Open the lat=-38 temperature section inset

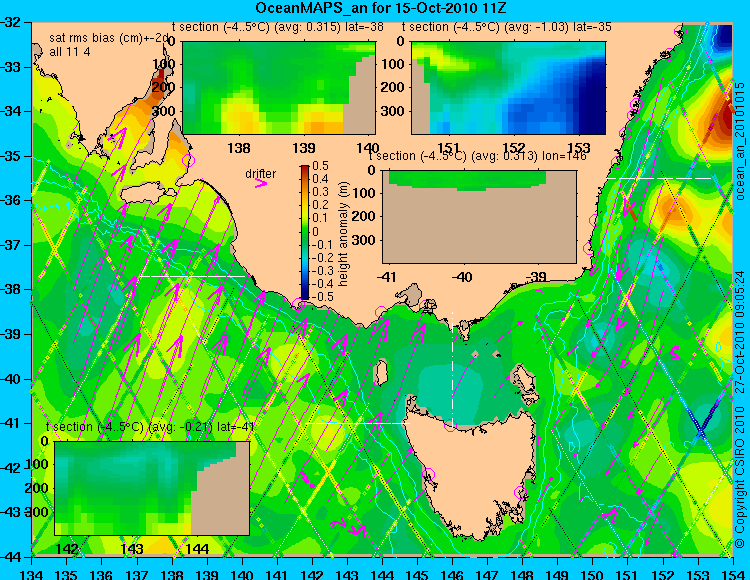(x=279, y=88)
